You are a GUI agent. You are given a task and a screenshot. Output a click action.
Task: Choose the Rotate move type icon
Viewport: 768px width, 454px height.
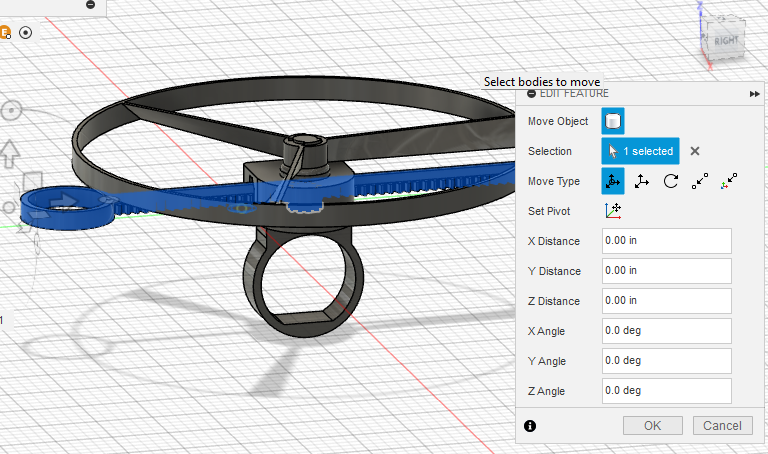(671, 181)
